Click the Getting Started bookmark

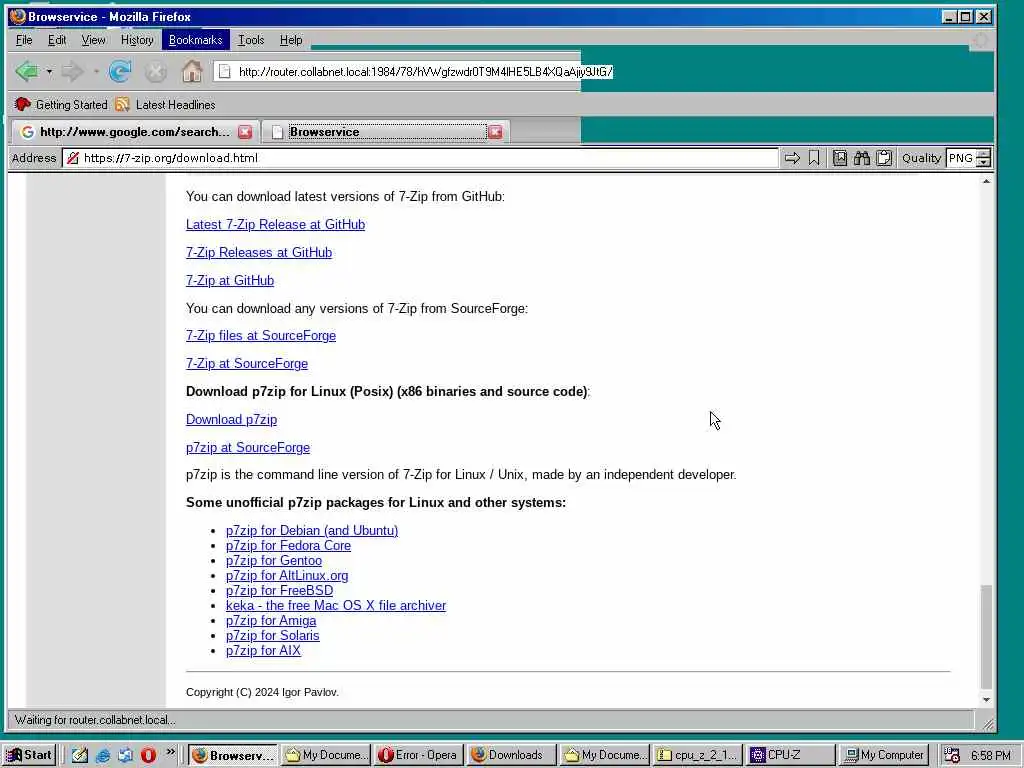61,104
